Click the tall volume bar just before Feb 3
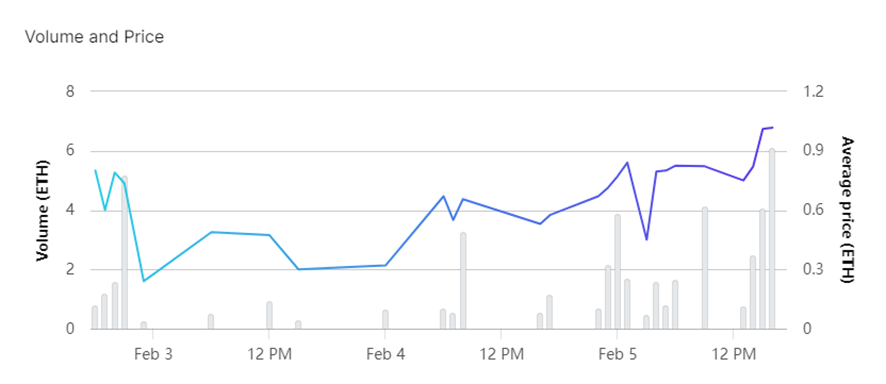Image resolution: width=886 pixels, height=384 pixels. 124,252
